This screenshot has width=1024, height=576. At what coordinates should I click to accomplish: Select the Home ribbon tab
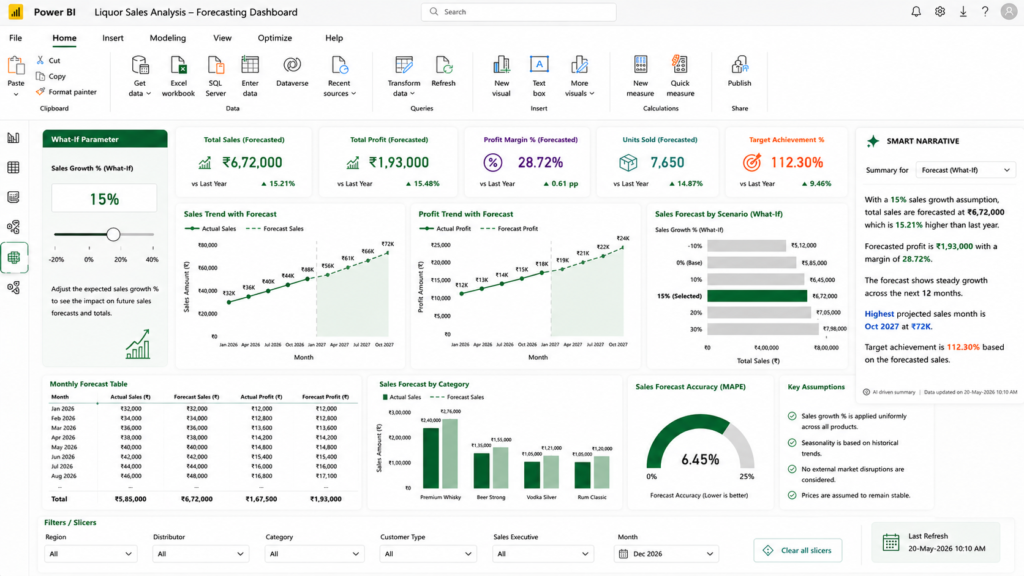coord(64,38)
